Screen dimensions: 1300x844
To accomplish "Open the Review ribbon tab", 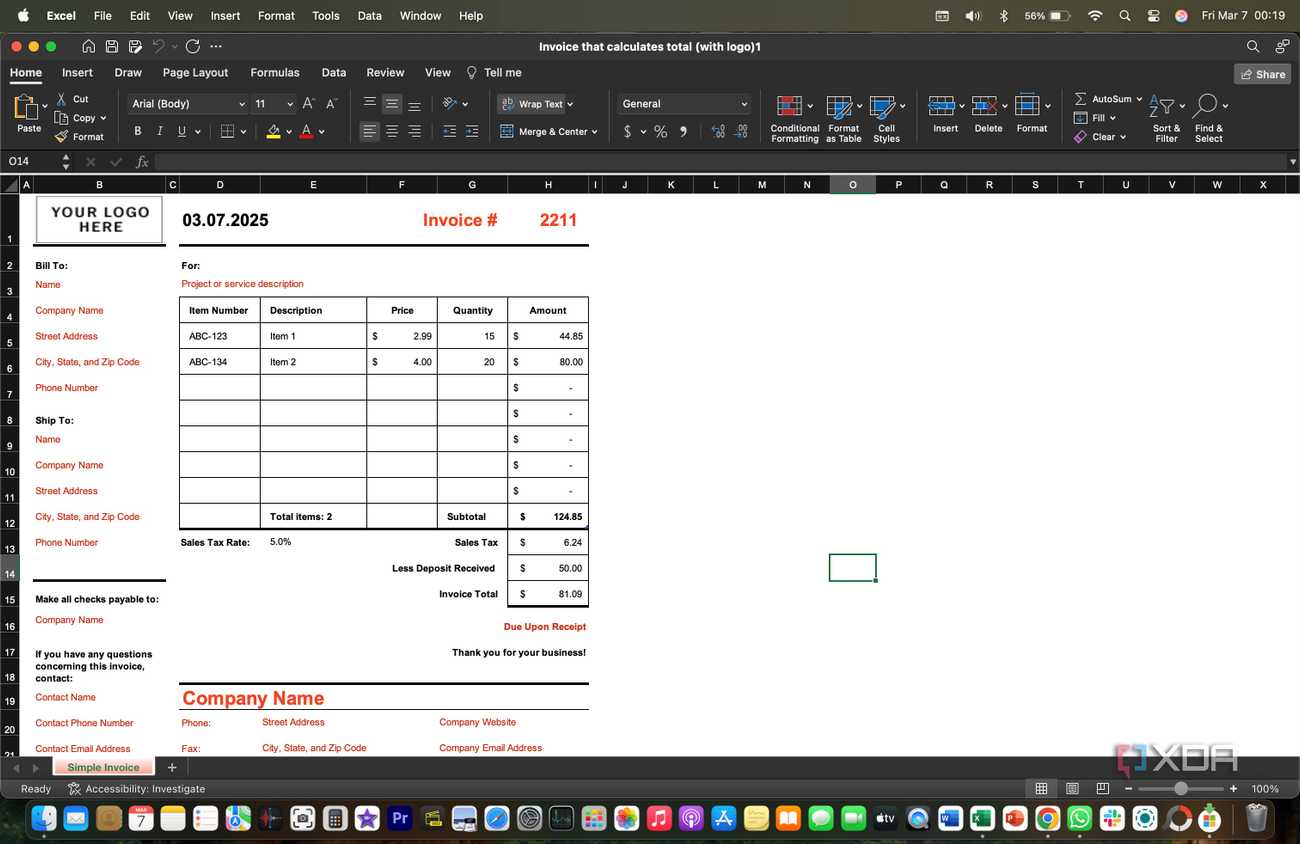I will click(385, 72).
